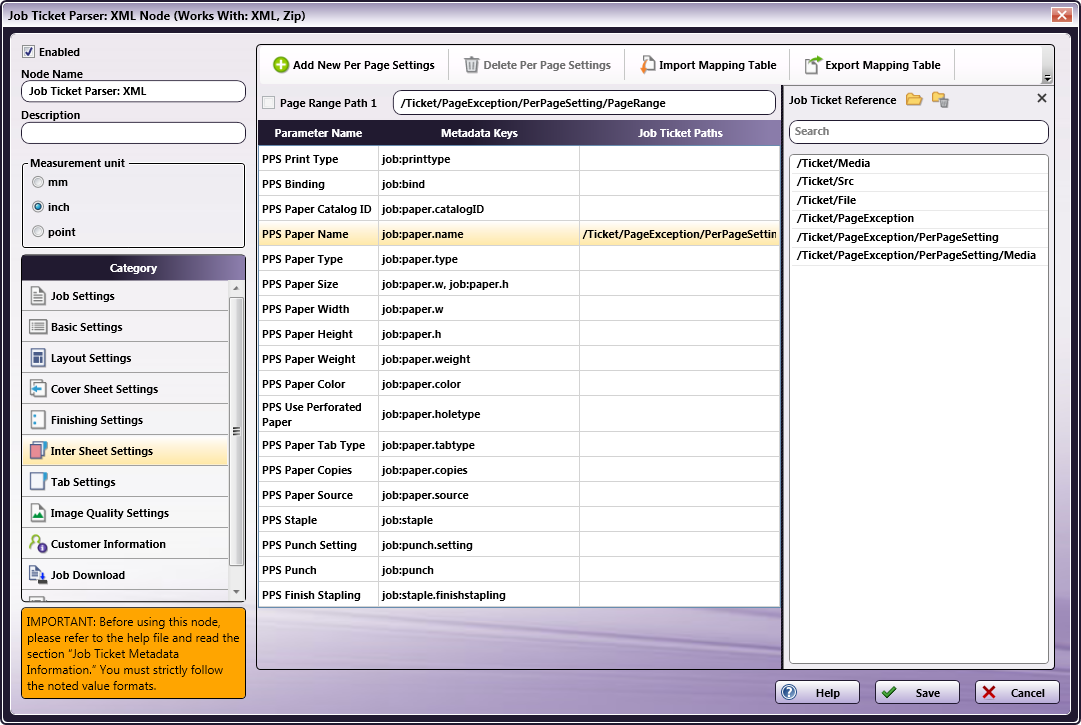Click the Export Mapping Table icon
Viewport: 1081px width, 725px height.
(x=813, y=65)
